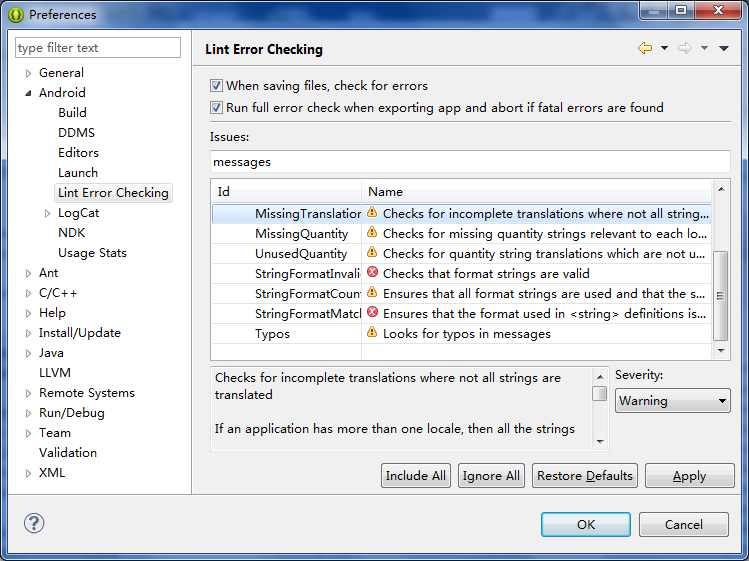Select Usage Stats preferences page

pos(92,253)
